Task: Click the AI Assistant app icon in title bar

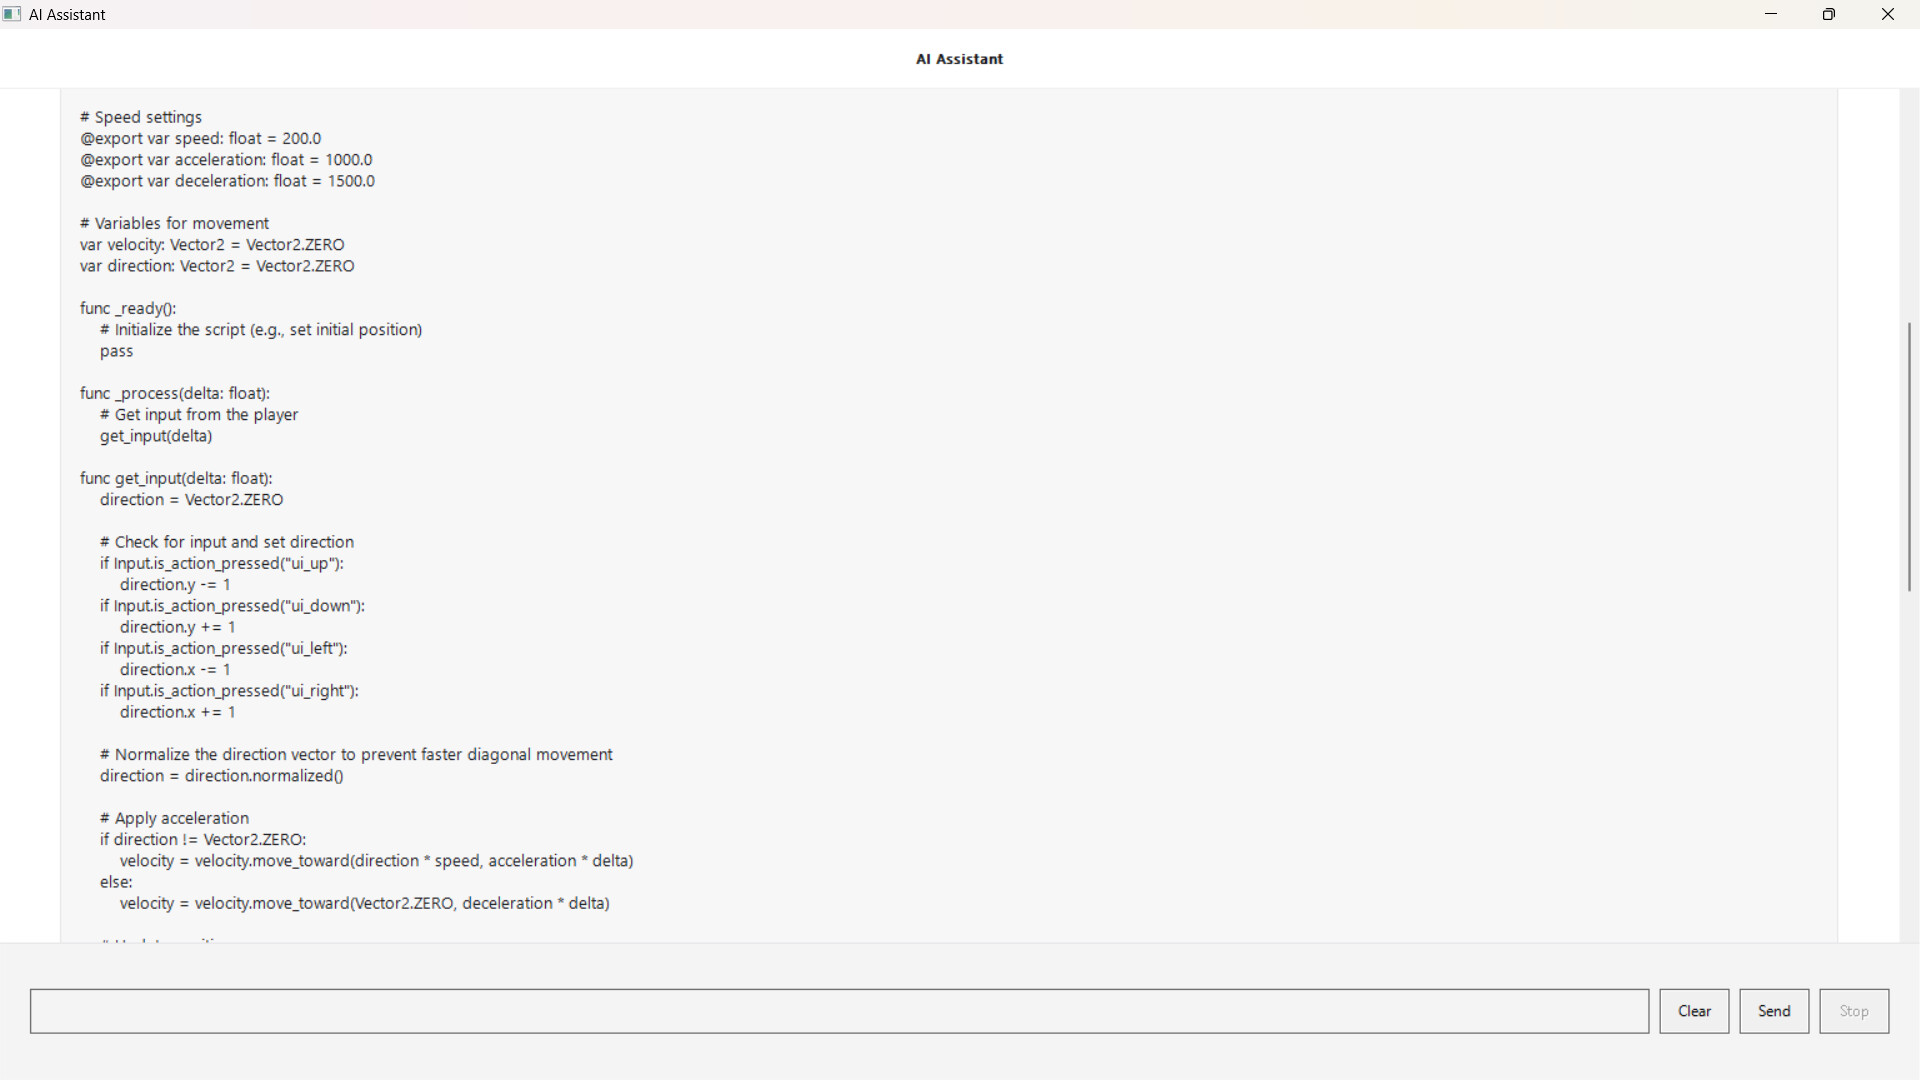Action: coord(12,14)
